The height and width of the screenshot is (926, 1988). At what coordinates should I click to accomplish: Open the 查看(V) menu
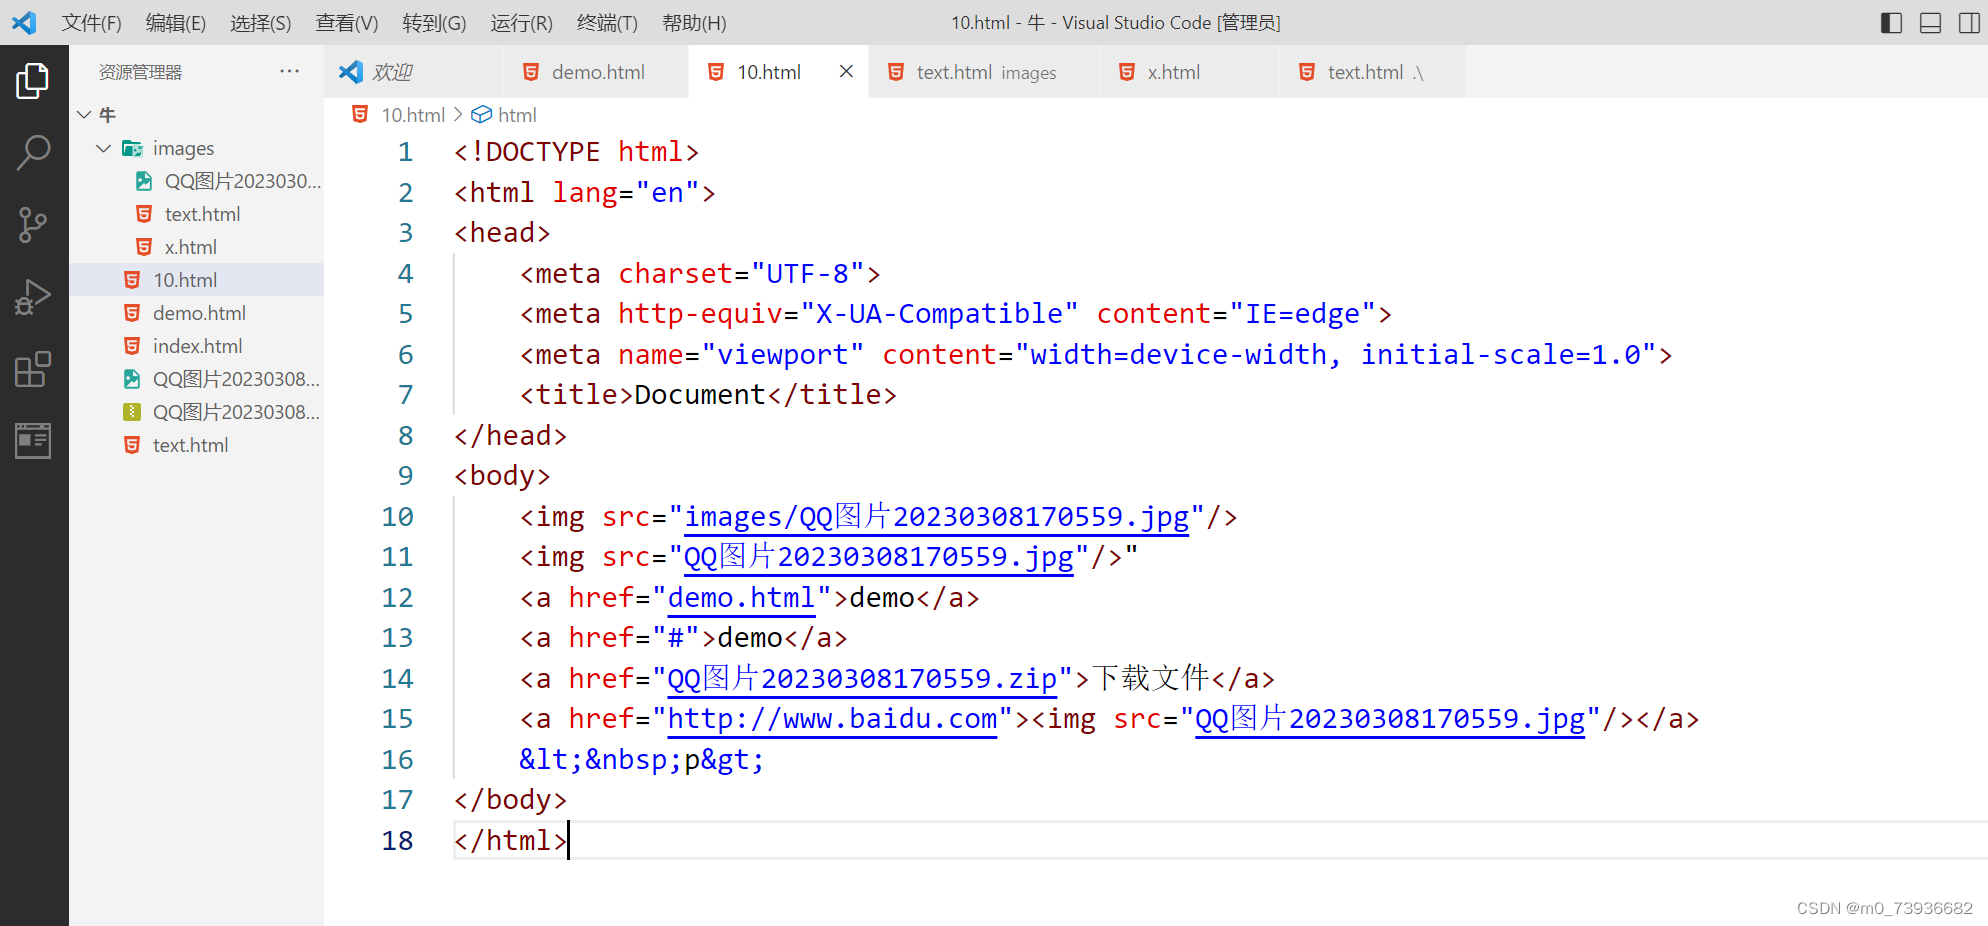tap(347, 23)
